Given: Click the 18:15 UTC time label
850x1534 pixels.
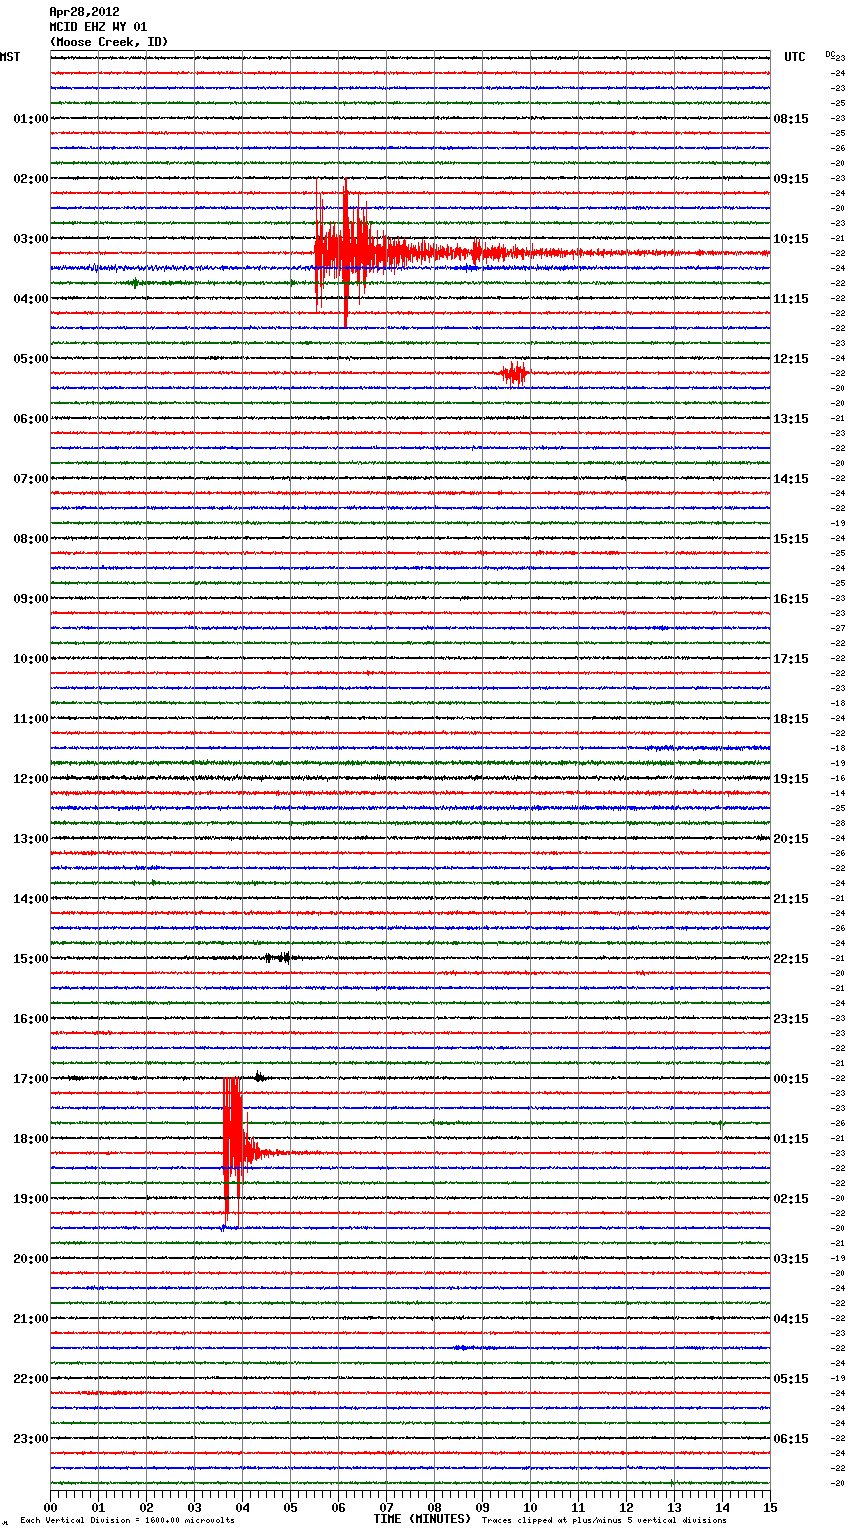Looking at the screenshot, I should point(791,719).
